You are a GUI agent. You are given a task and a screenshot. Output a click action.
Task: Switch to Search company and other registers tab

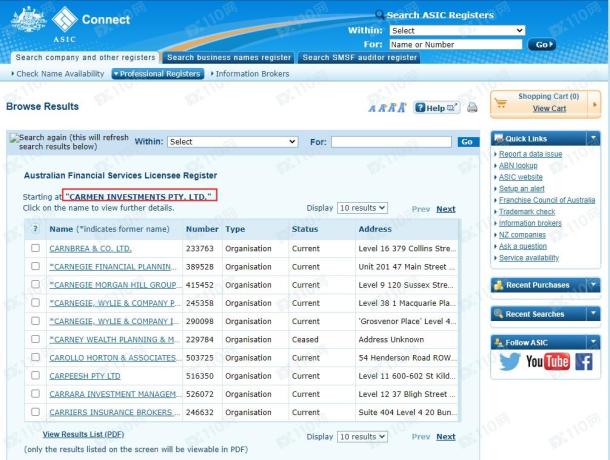(85, 58)
